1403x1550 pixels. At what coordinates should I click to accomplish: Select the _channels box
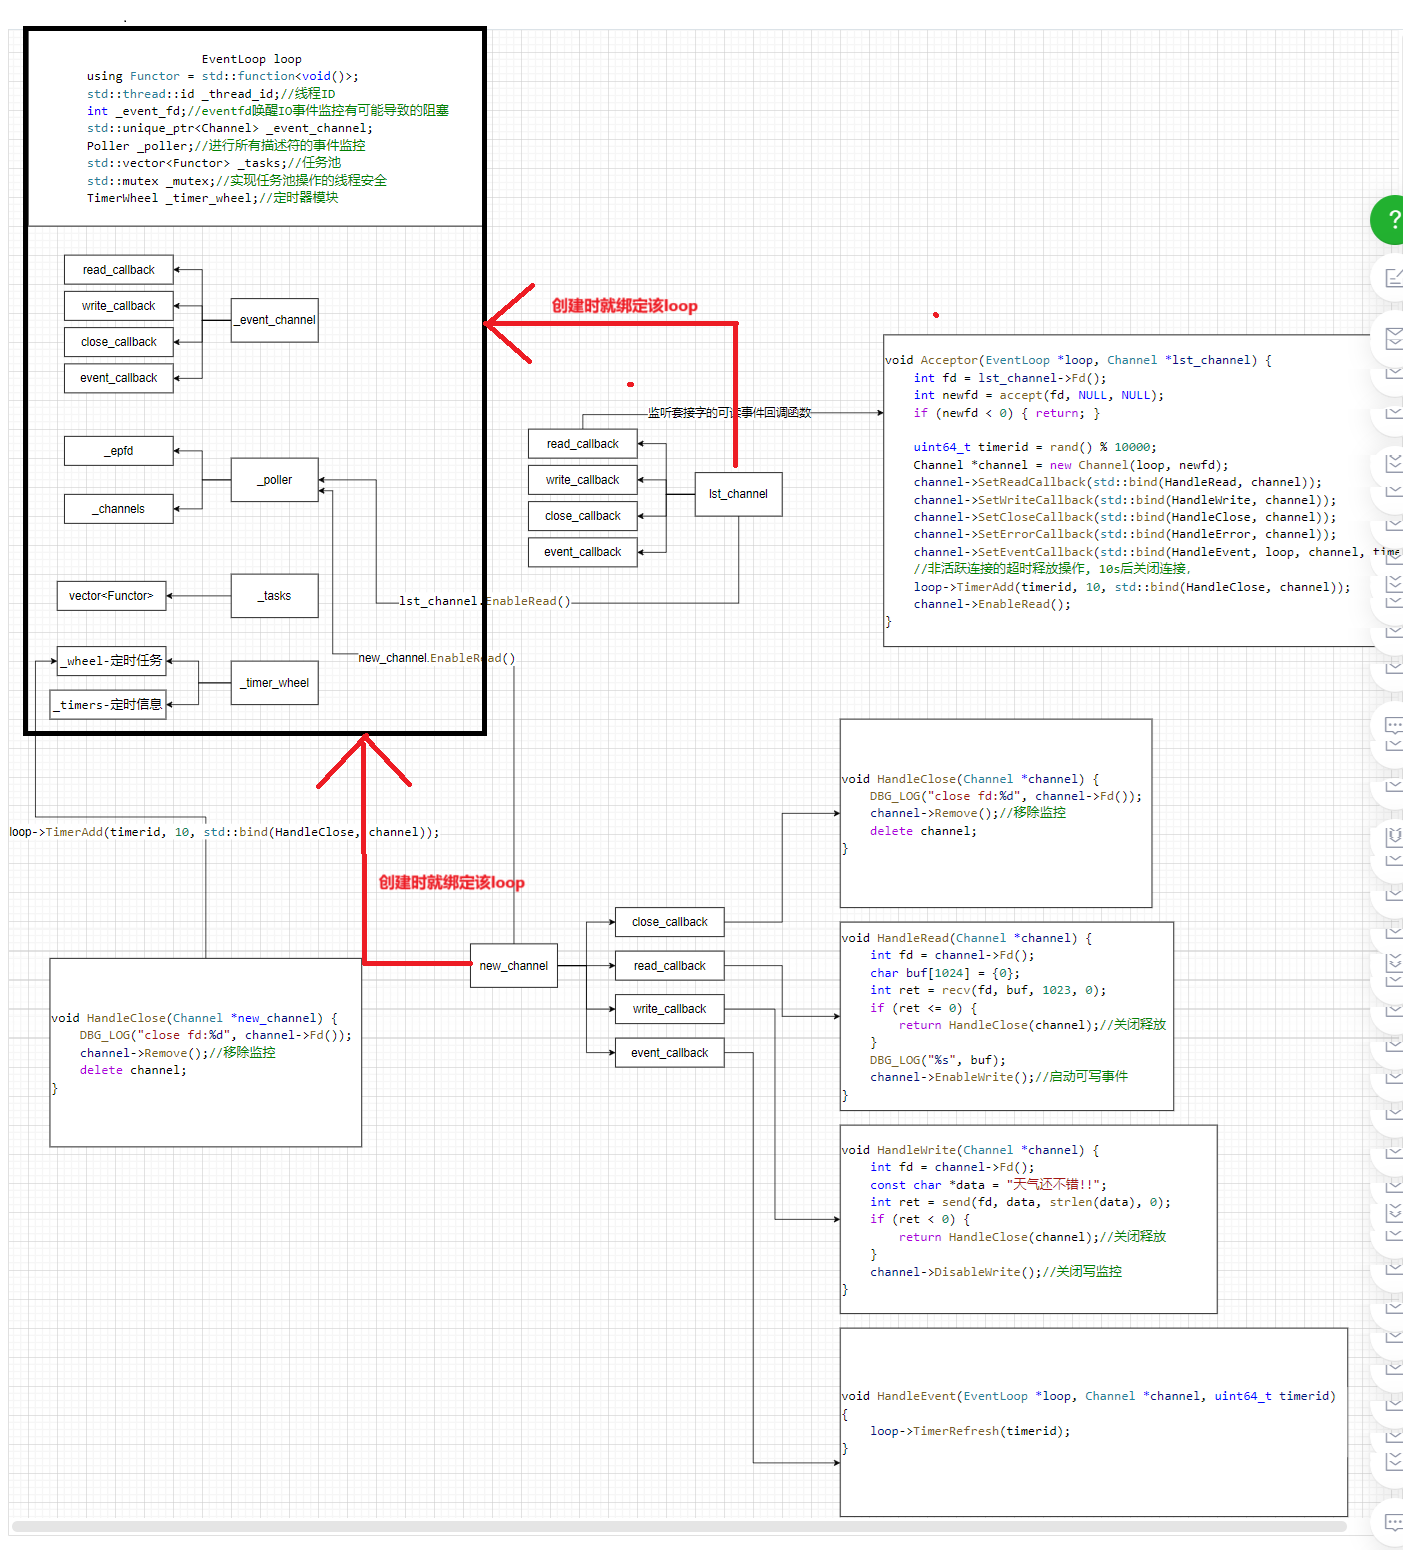pos(119,509)
